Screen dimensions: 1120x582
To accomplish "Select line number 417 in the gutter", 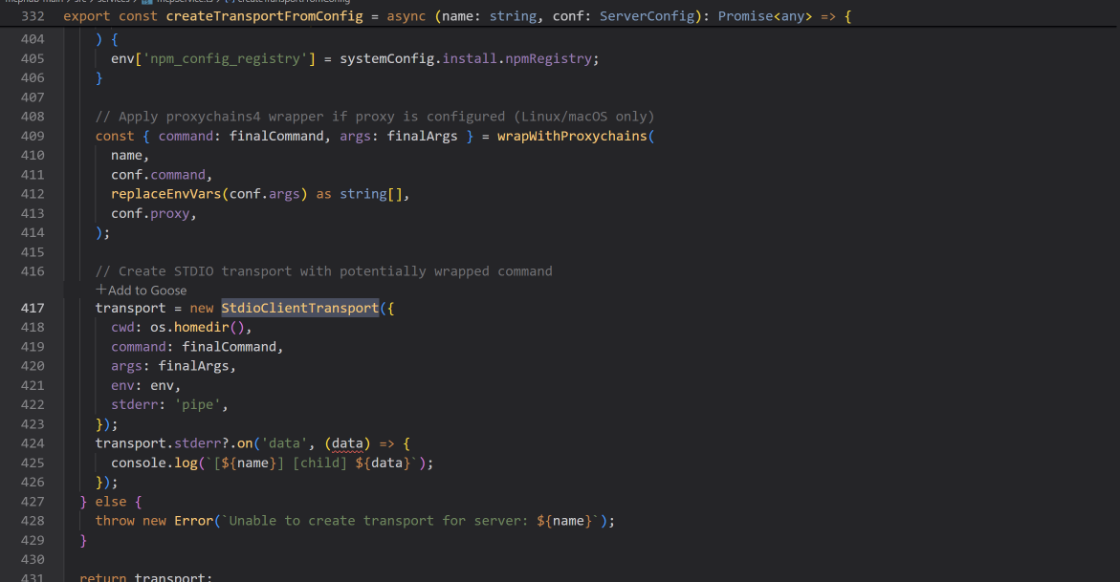I will [33, 308].
